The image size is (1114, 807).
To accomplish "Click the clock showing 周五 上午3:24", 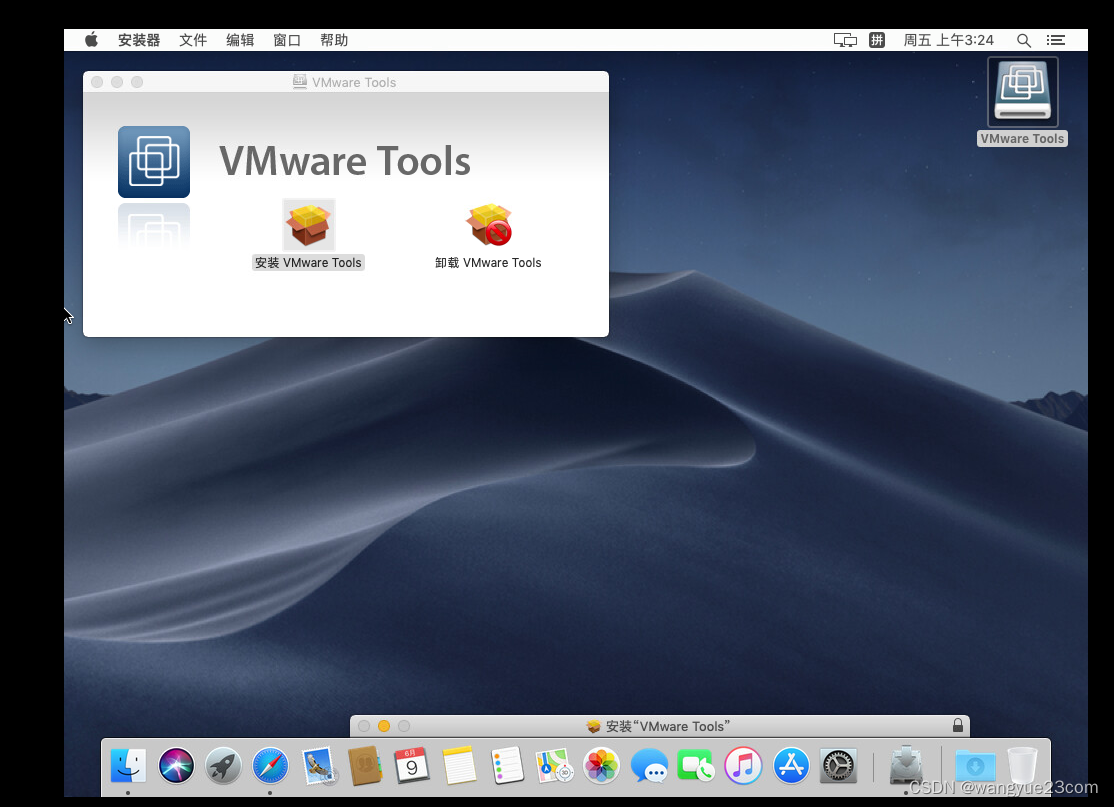I will tap(948, 40).
